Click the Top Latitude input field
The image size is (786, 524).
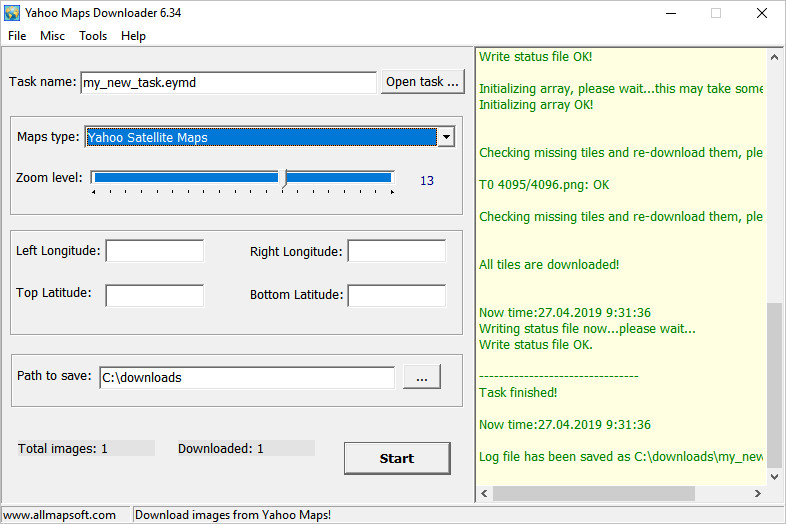[154, 295]
